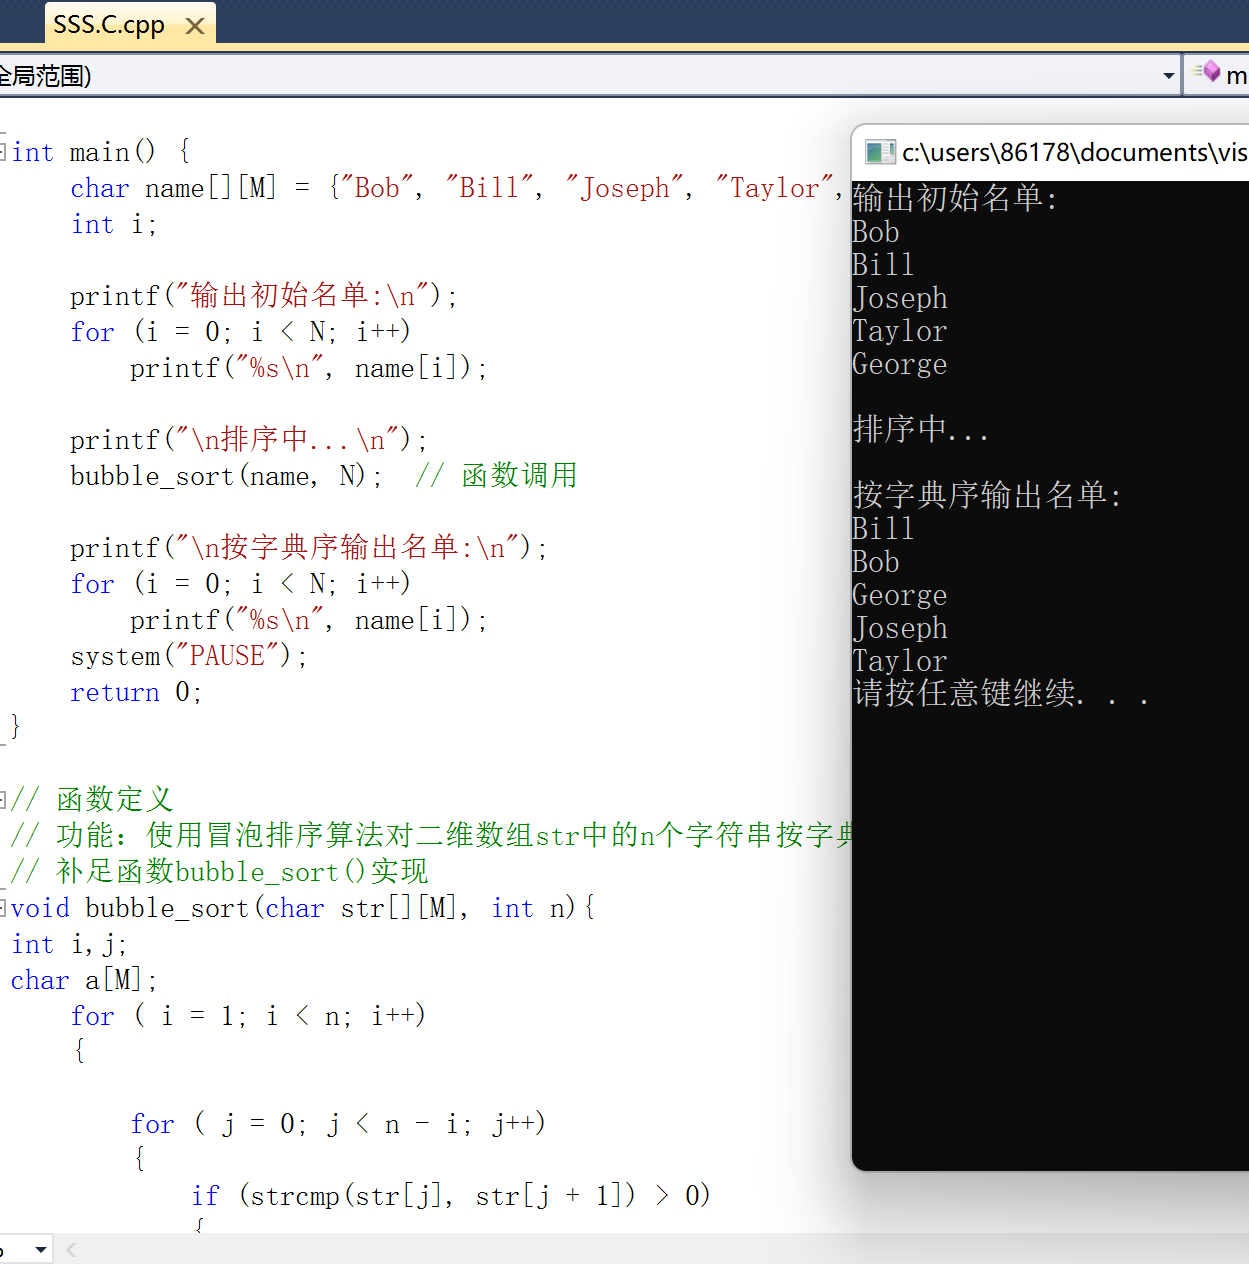Open the global scope dropdown arrow
Image resolution: width=1249 pixels, height=1264 pixels.
1168,76
